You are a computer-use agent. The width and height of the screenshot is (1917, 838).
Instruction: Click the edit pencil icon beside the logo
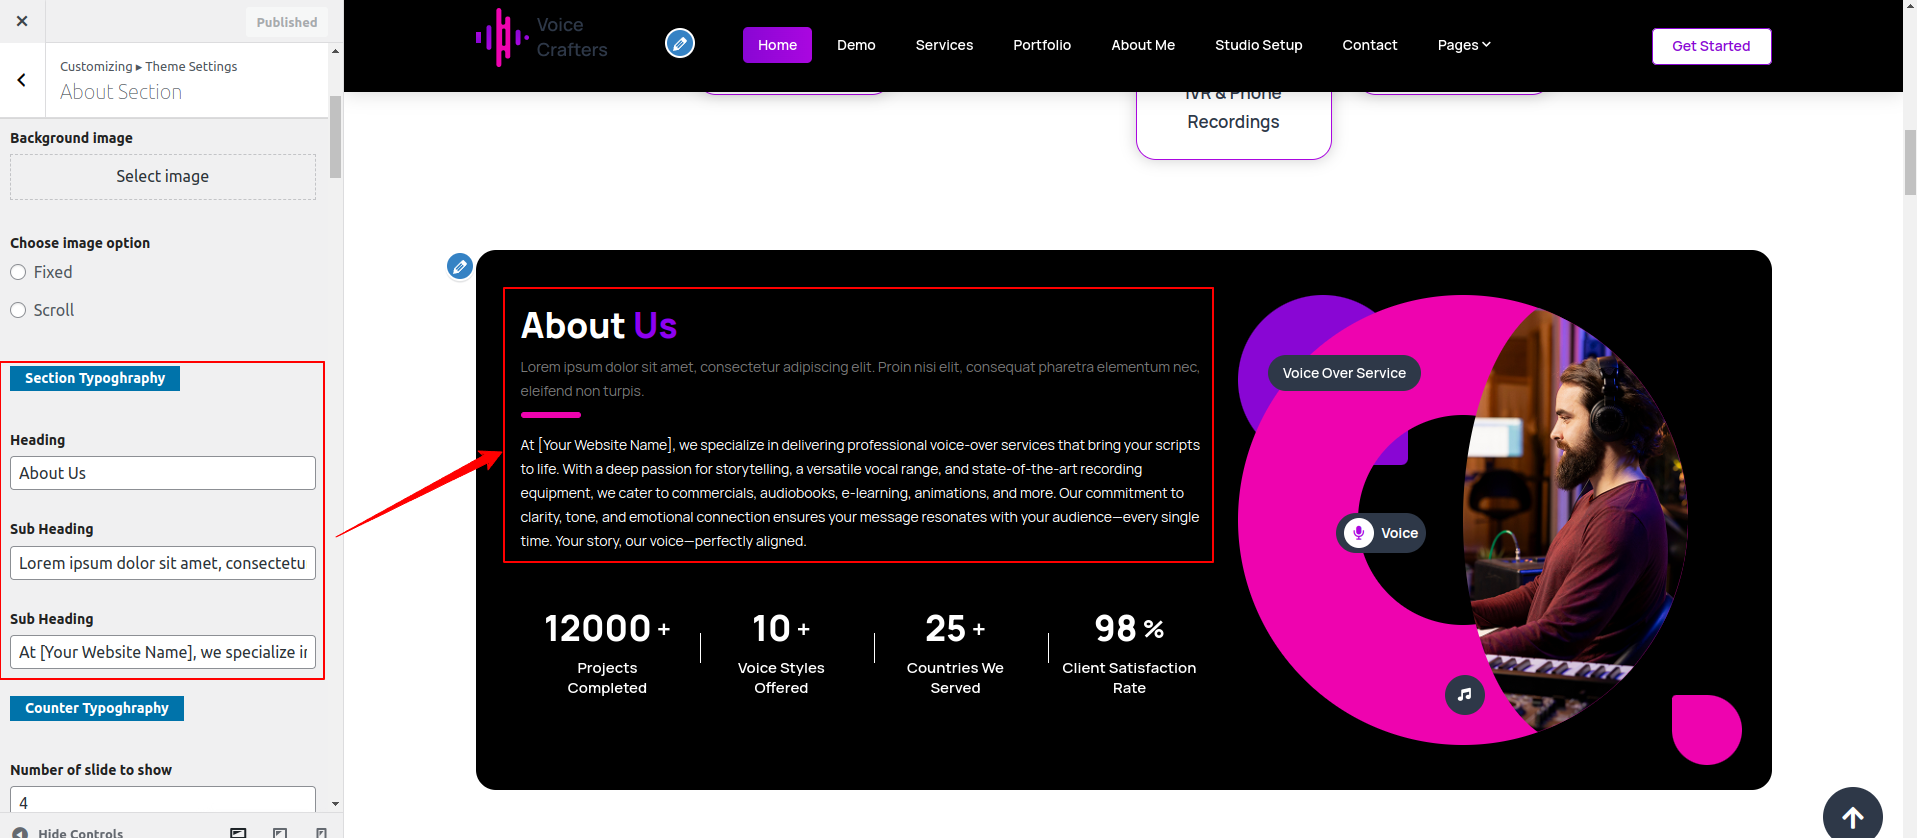[680, 44]
